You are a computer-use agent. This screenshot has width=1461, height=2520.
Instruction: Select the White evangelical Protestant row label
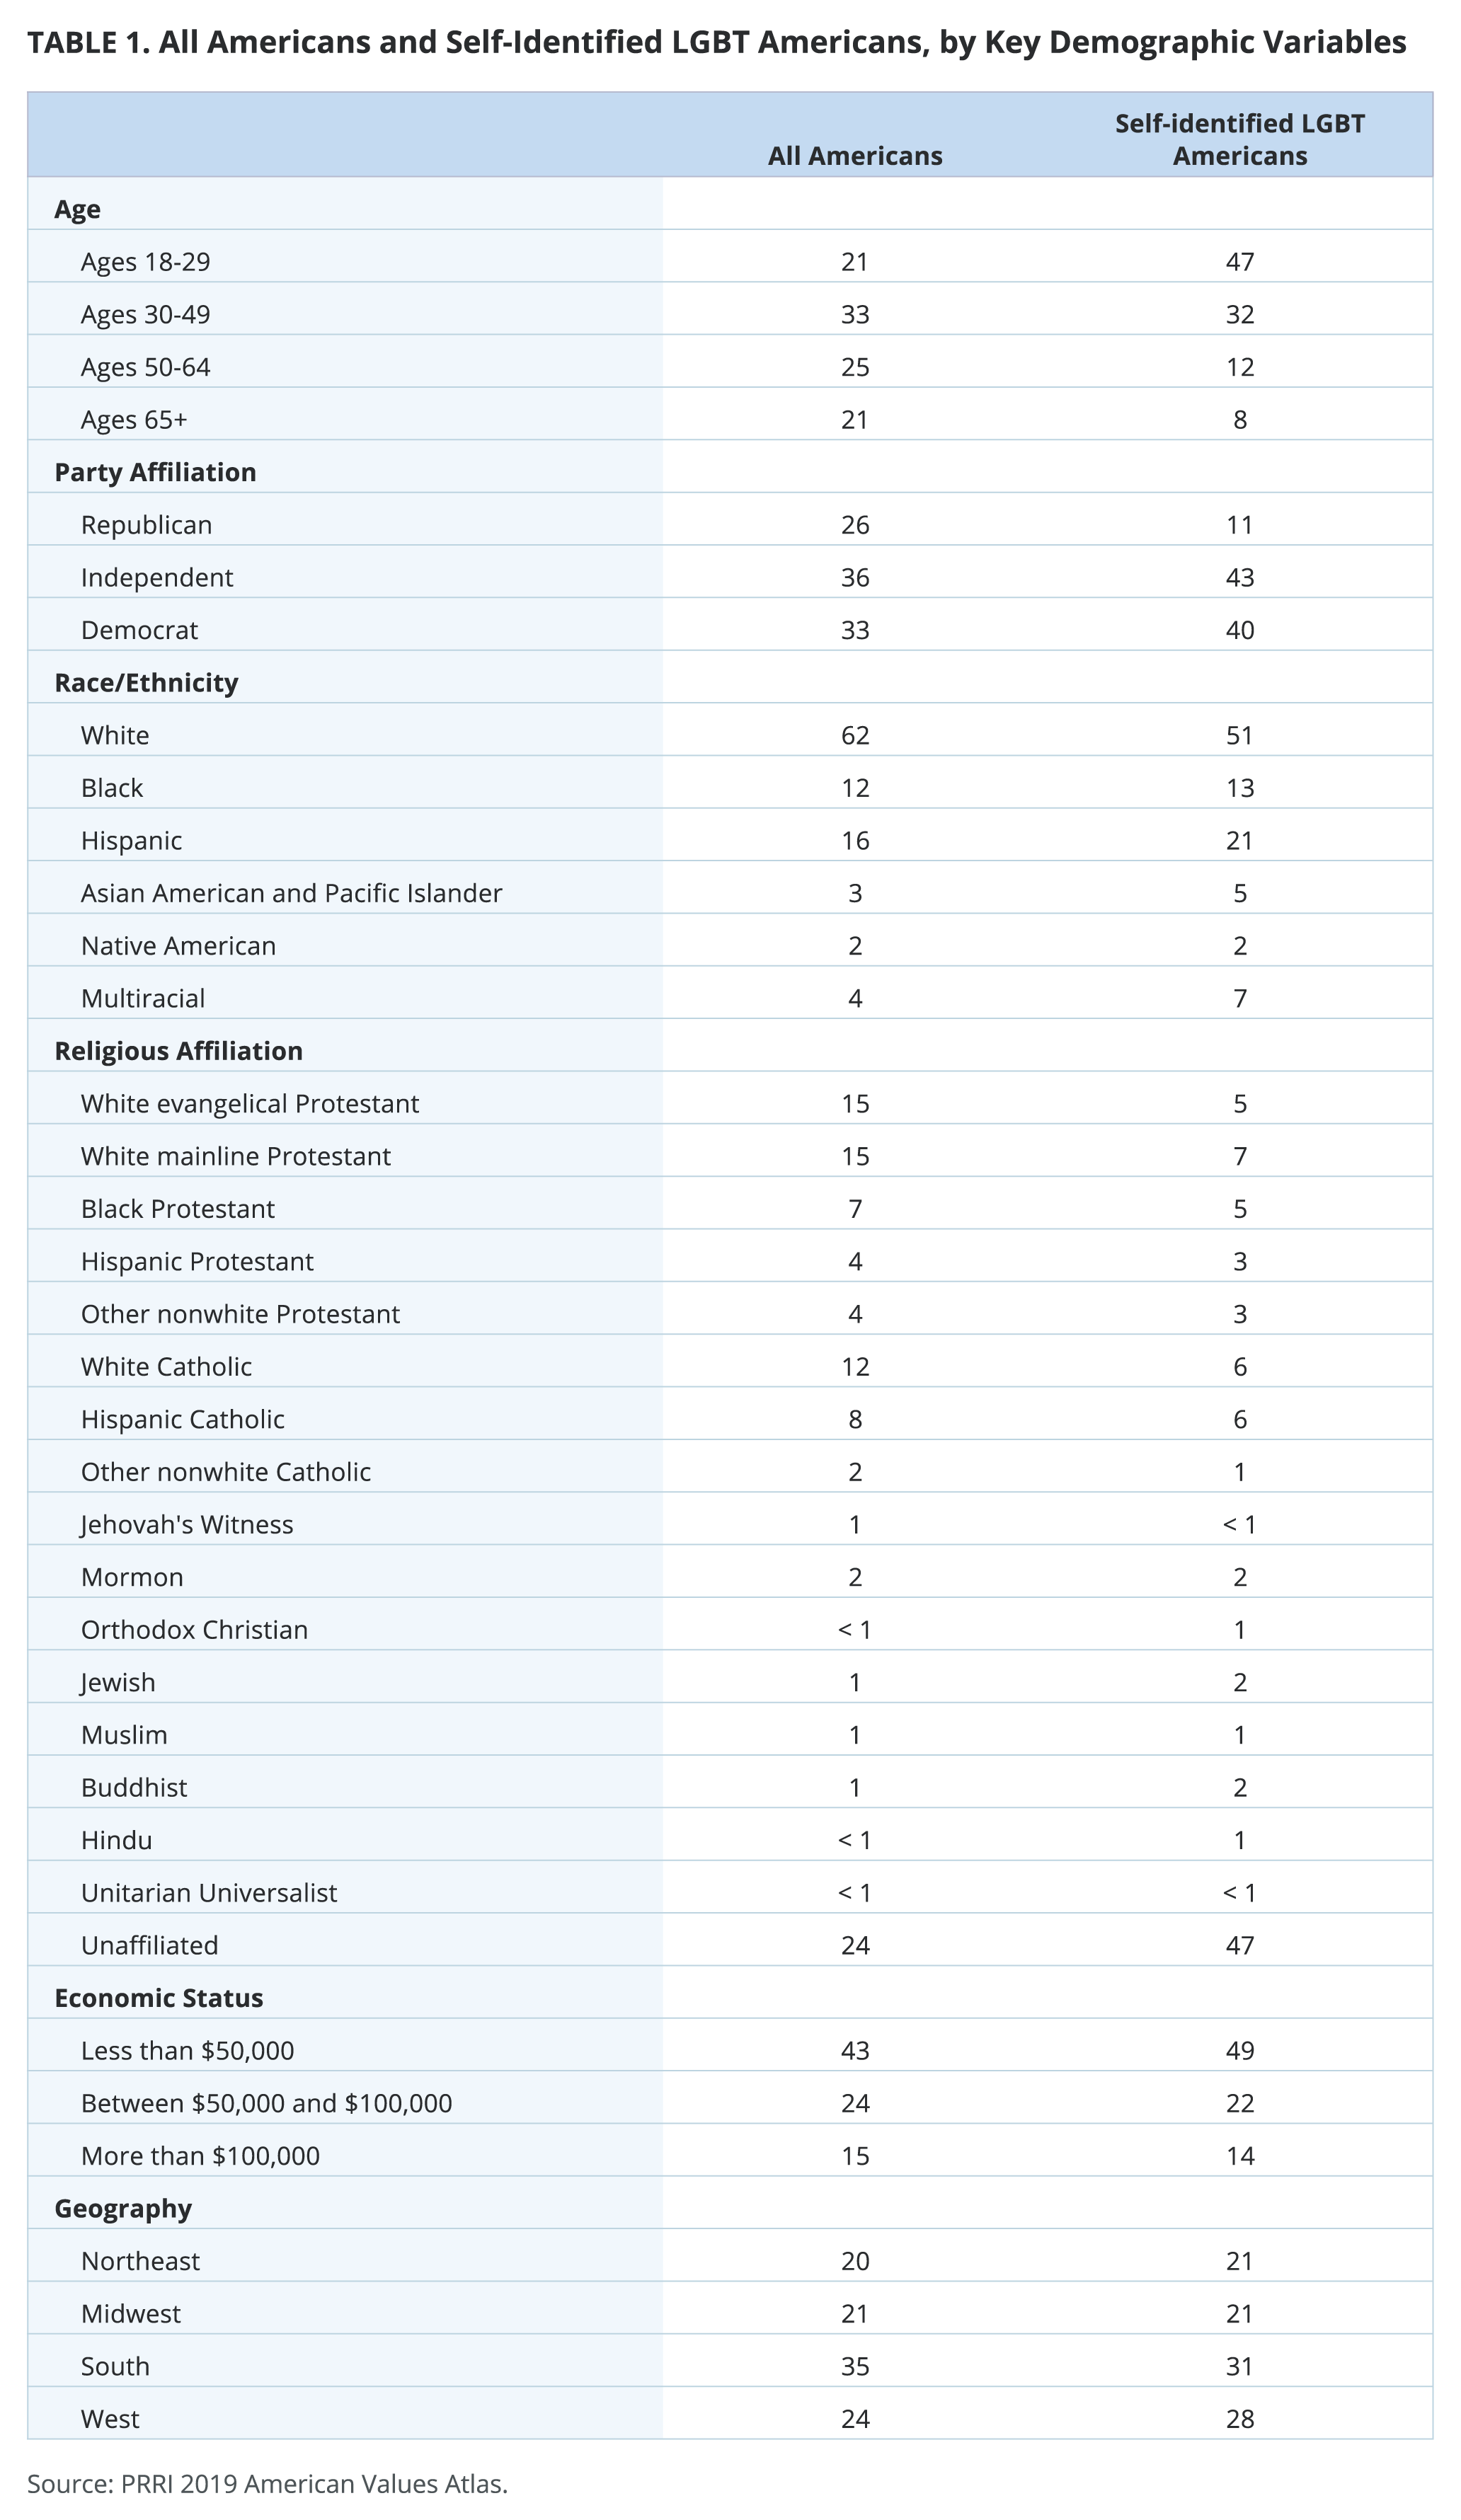coord(250,1104)
